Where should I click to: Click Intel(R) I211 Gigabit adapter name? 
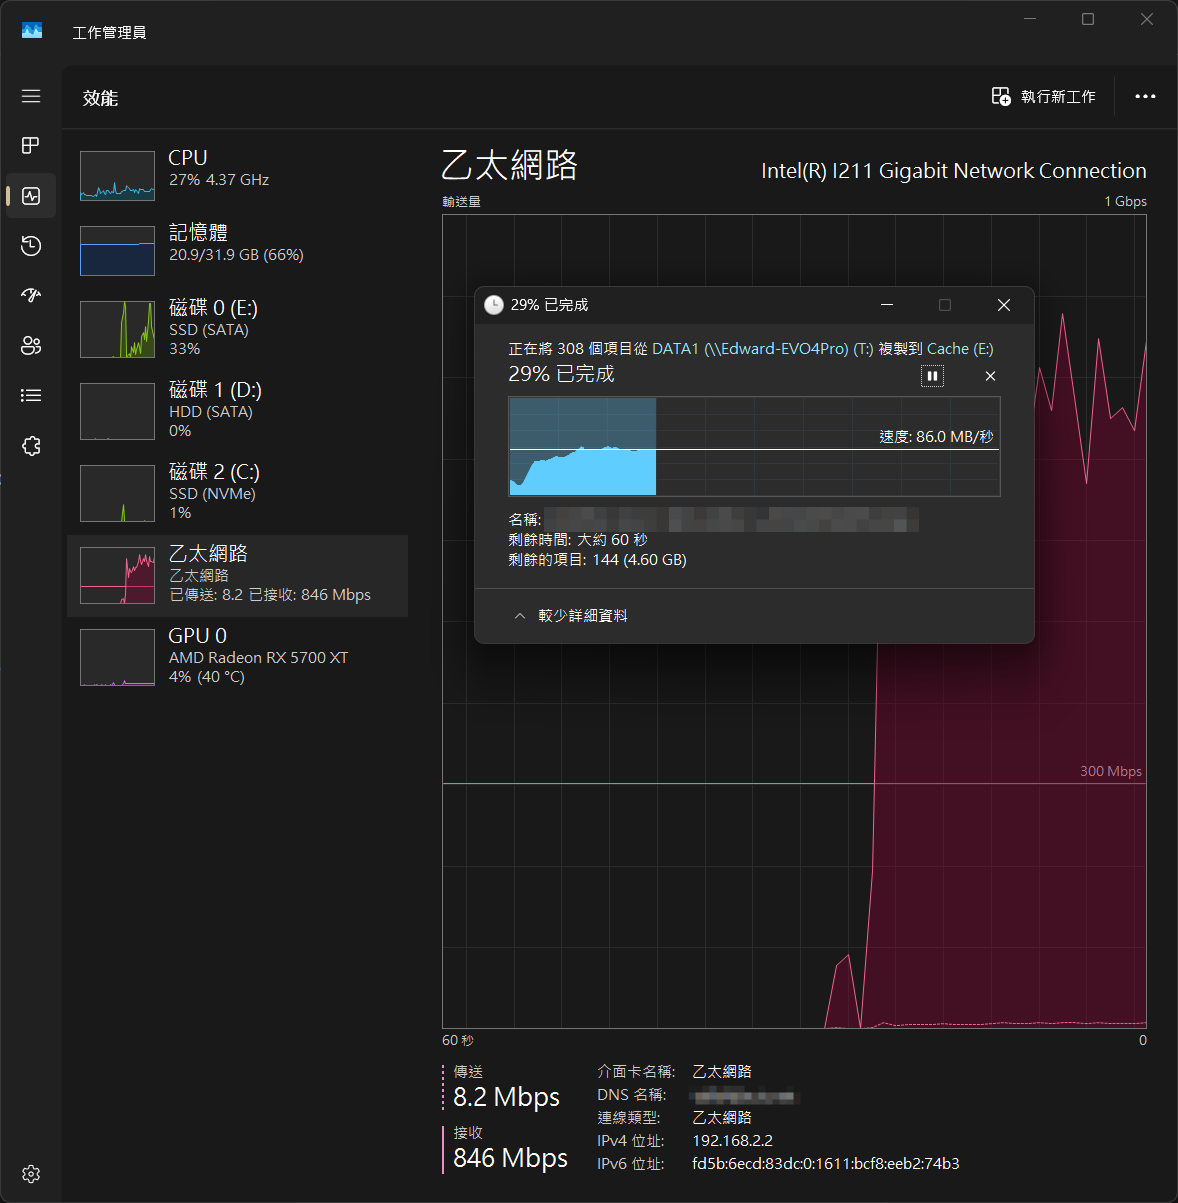pos(954,171)
